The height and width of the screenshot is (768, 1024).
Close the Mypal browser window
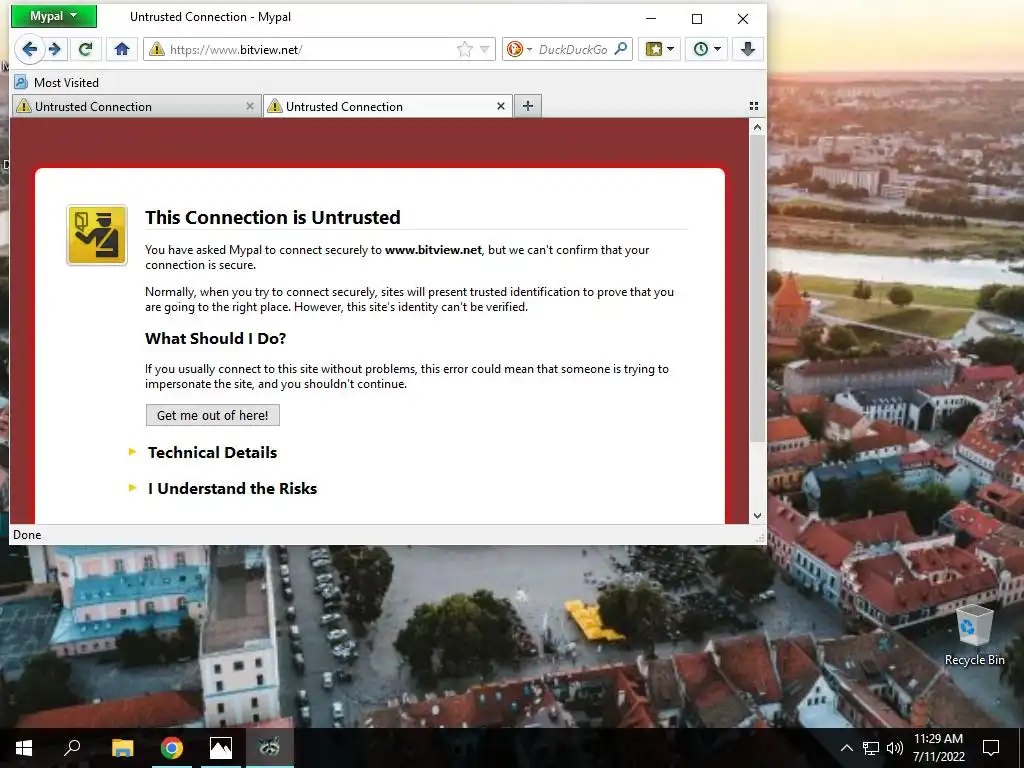(x=743, y=18)
